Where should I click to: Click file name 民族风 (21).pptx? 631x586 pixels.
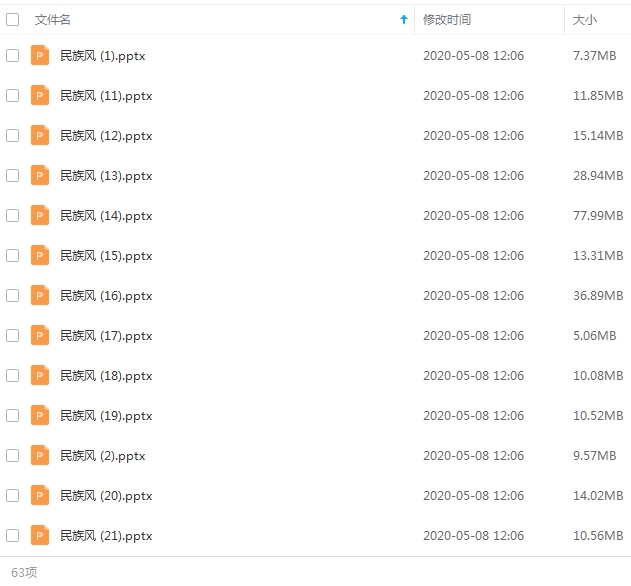coord(106,536)
